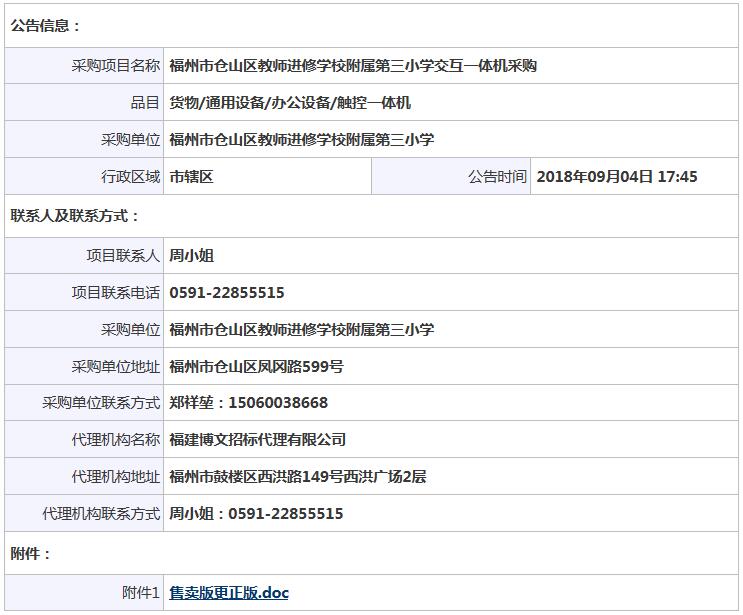The width and height of the screenshot is (743, 615).
Task: Click the 品目 label cell
Action: [x=84, y=102]
